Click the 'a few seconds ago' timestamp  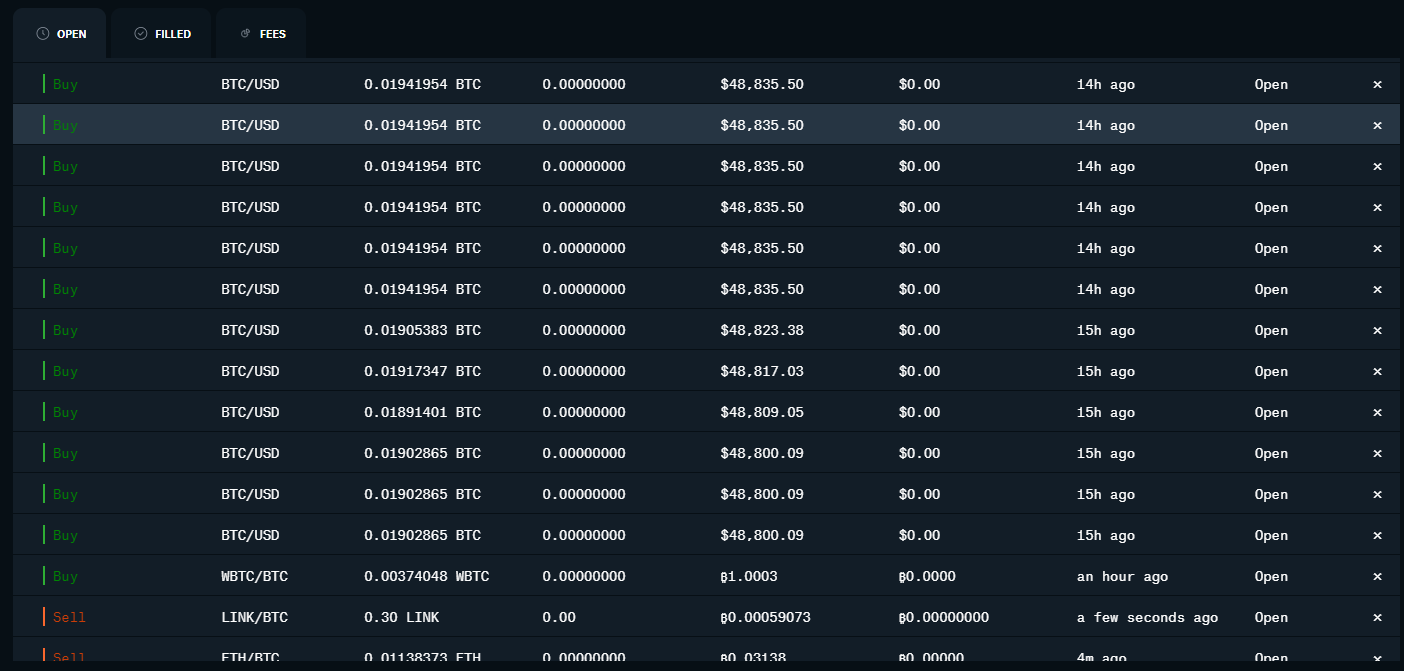[x=1147, y=617]
